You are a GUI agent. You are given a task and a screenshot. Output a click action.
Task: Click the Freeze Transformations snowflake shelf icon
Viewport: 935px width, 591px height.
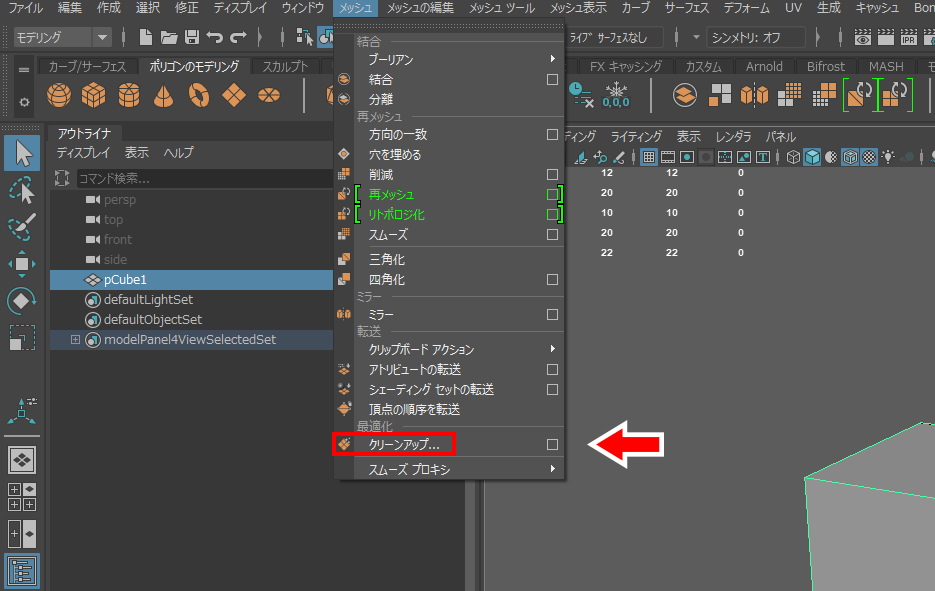(615, 95)
